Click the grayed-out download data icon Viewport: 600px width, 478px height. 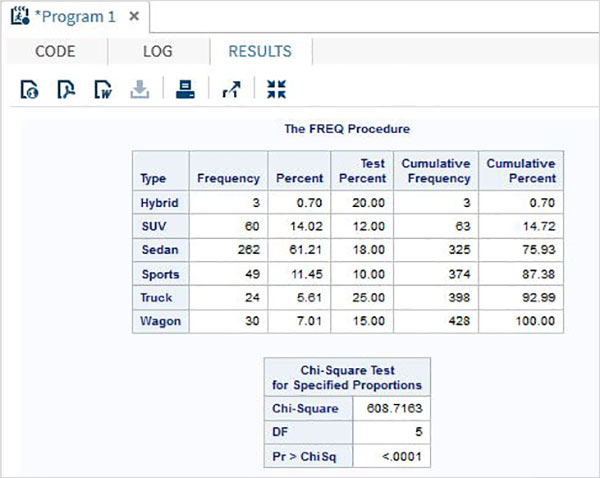coord(140,90)
